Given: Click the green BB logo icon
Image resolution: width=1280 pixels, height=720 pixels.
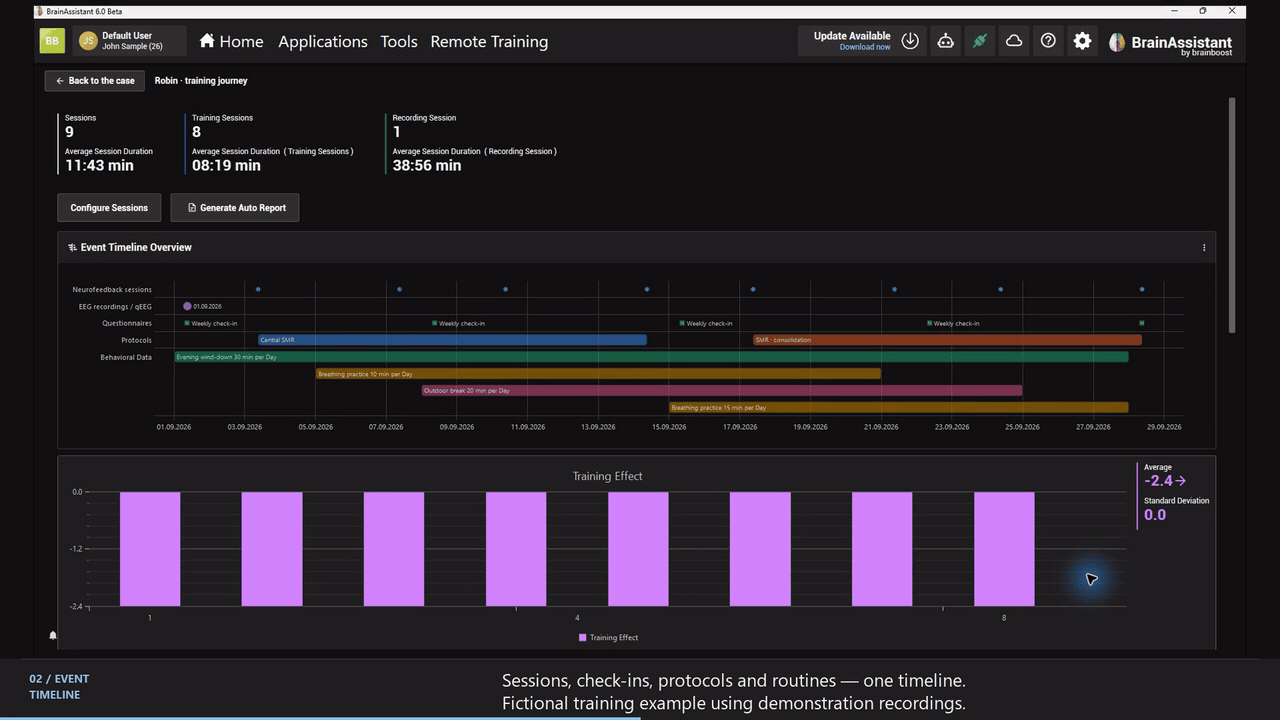Looking at the screenshot, I should coord(52,41).
